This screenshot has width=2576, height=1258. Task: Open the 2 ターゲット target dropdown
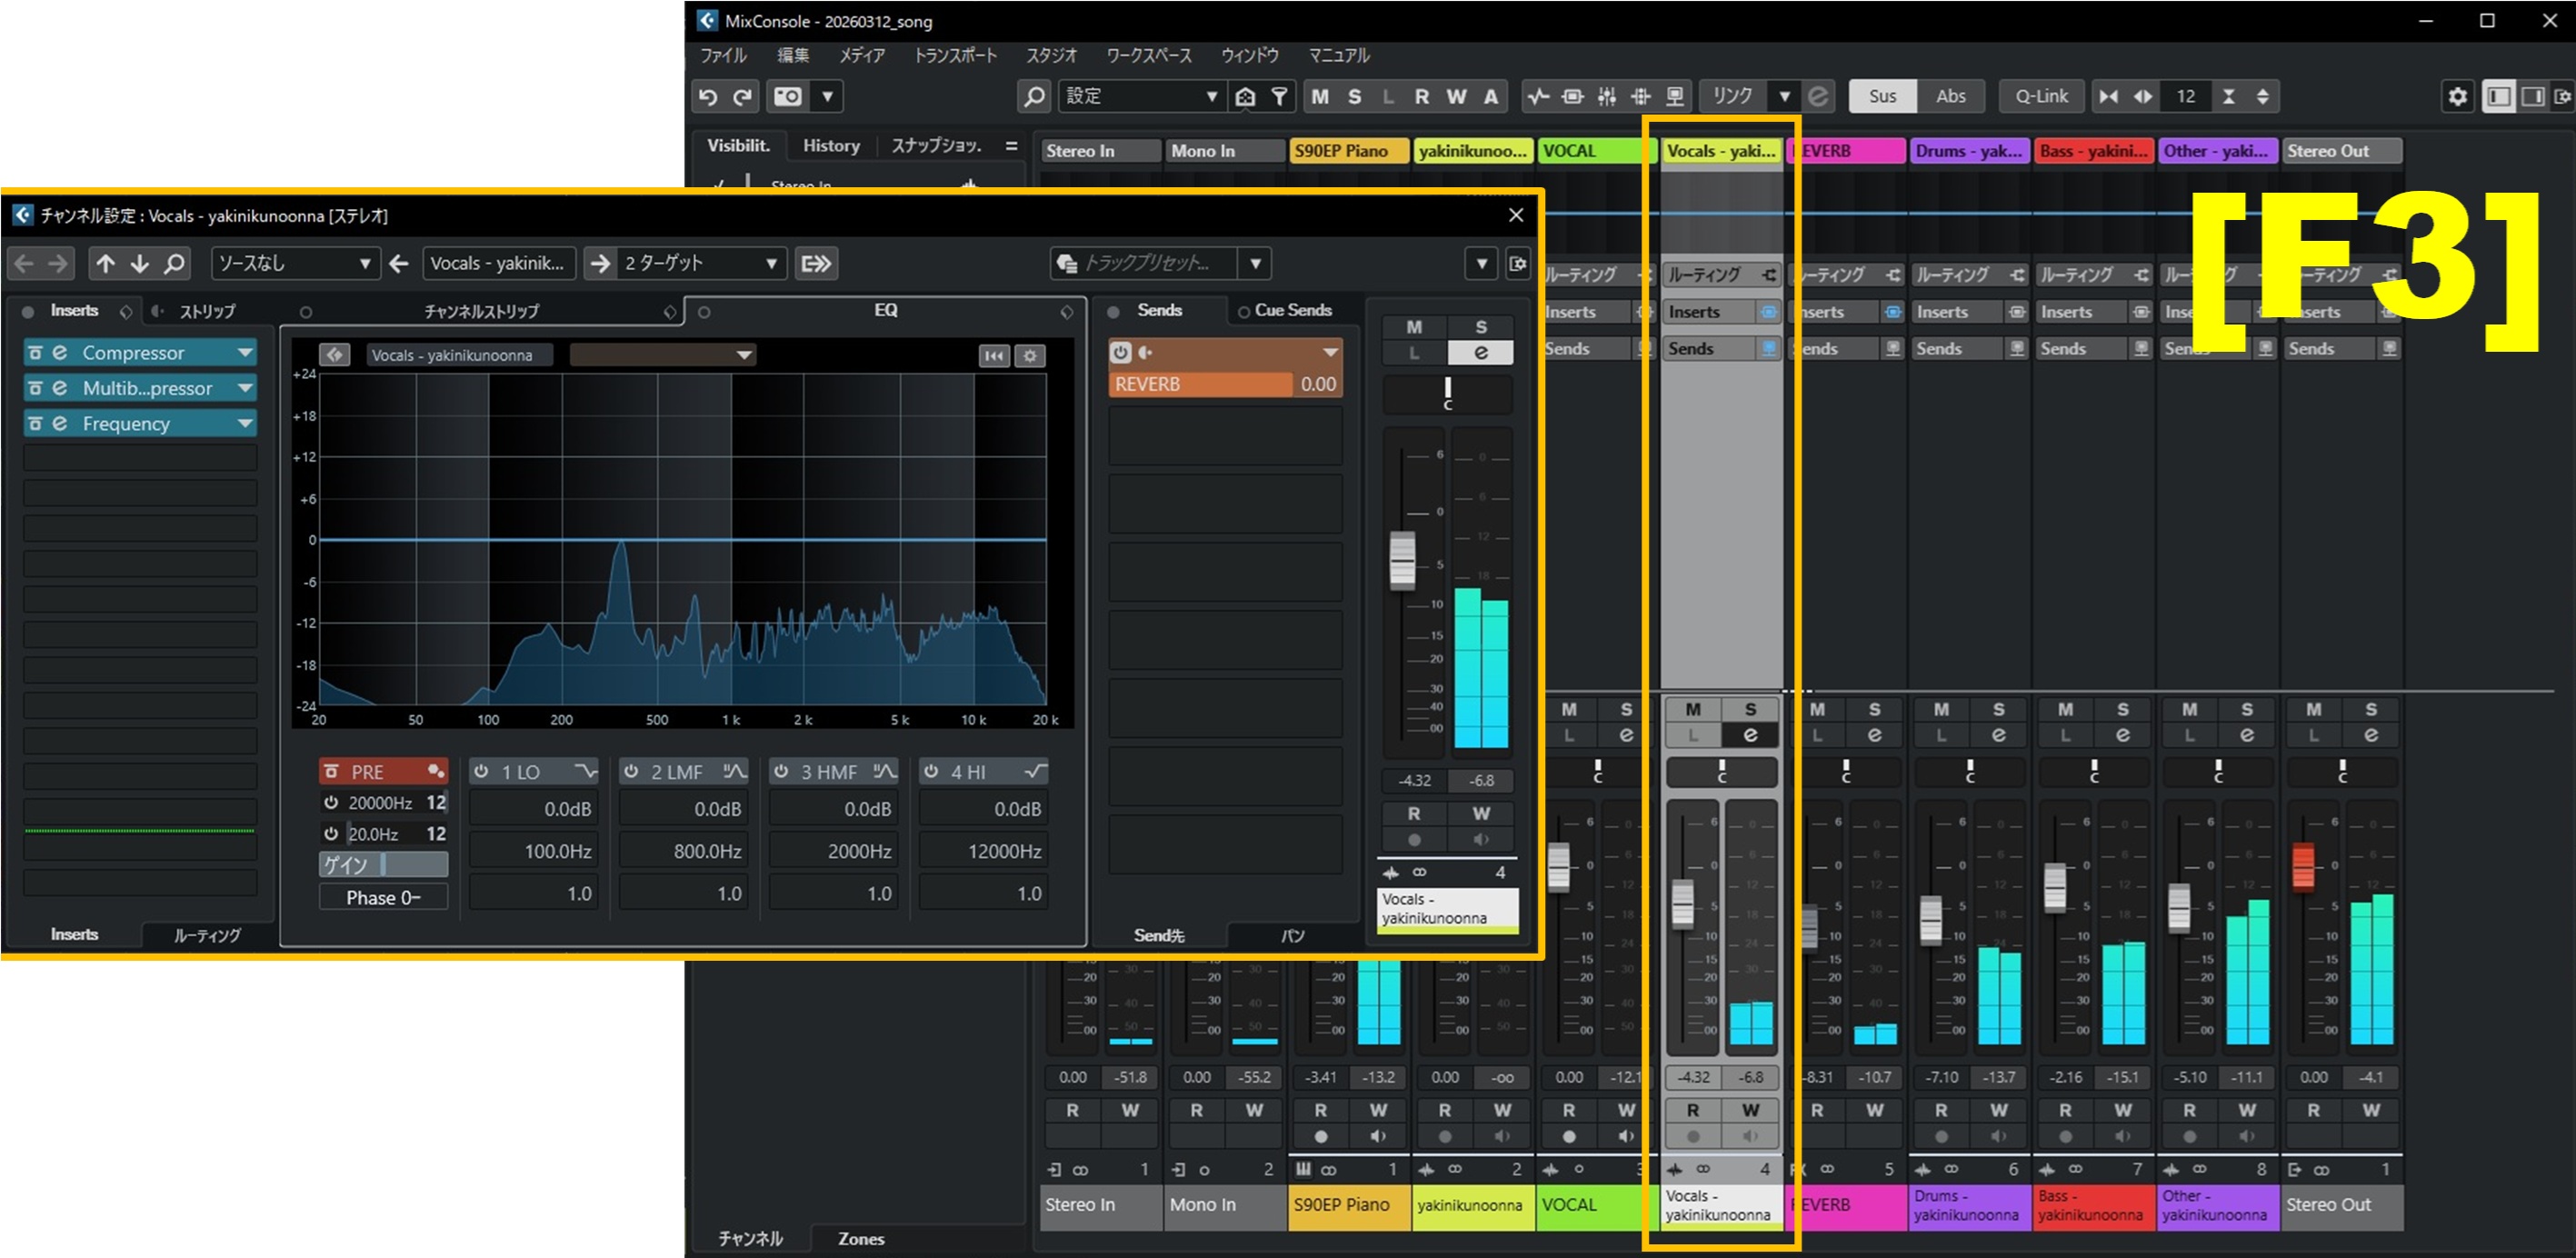(x=700, y=264)
